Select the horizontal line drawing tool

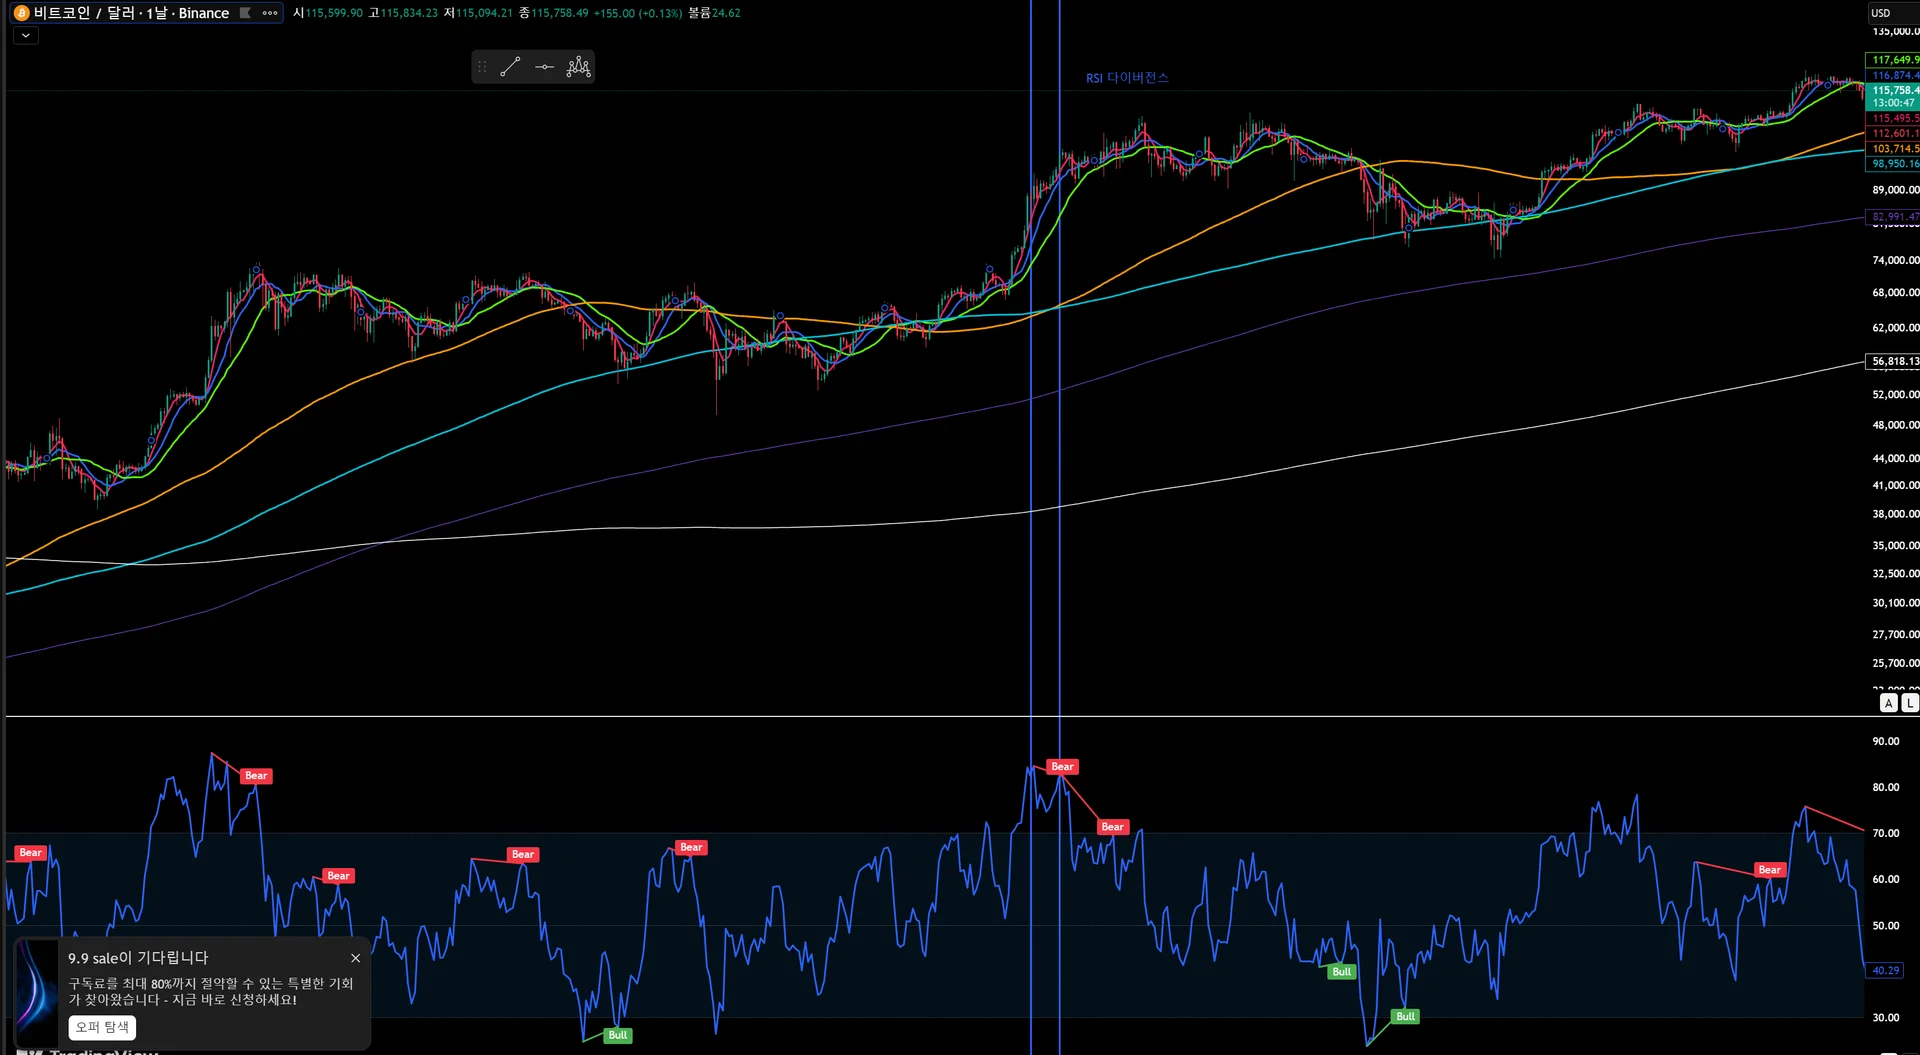(x=544, y=67)
